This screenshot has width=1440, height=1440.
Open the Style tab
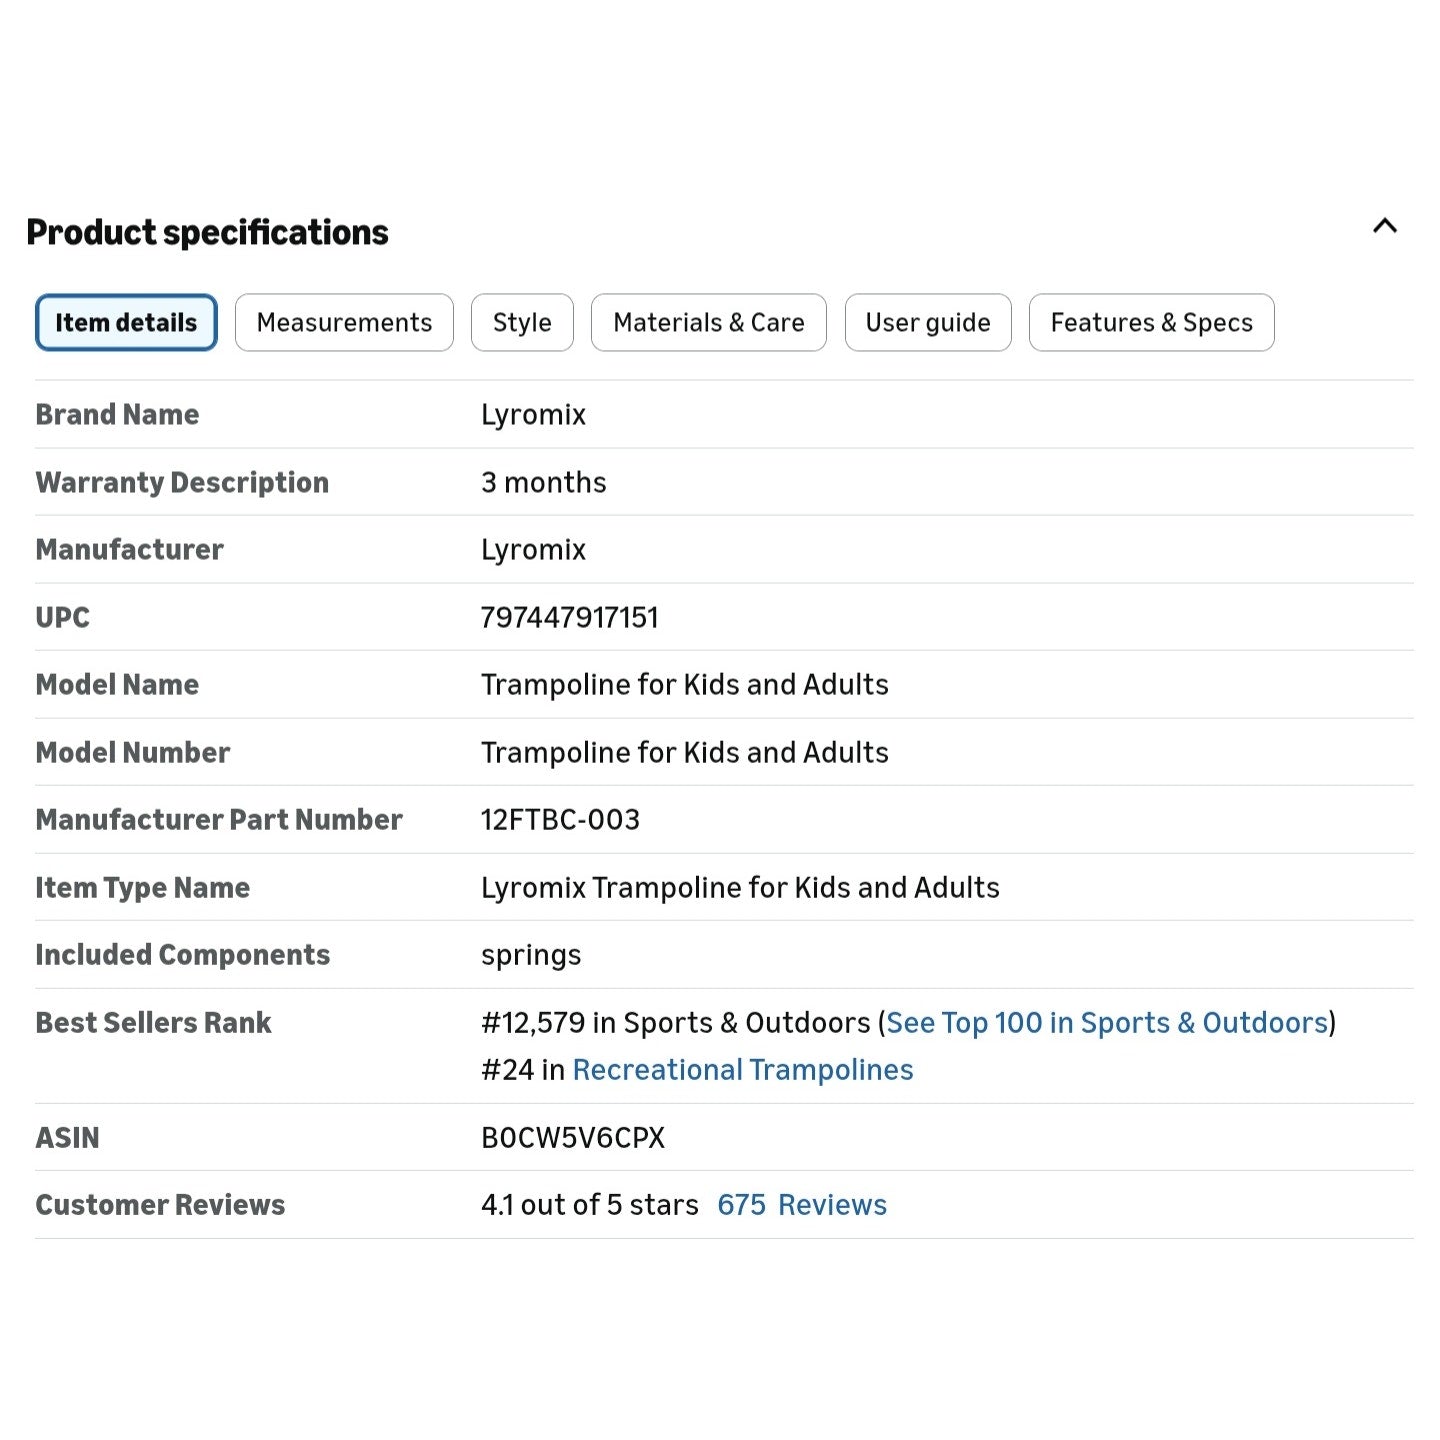click(x=522, y=322)
